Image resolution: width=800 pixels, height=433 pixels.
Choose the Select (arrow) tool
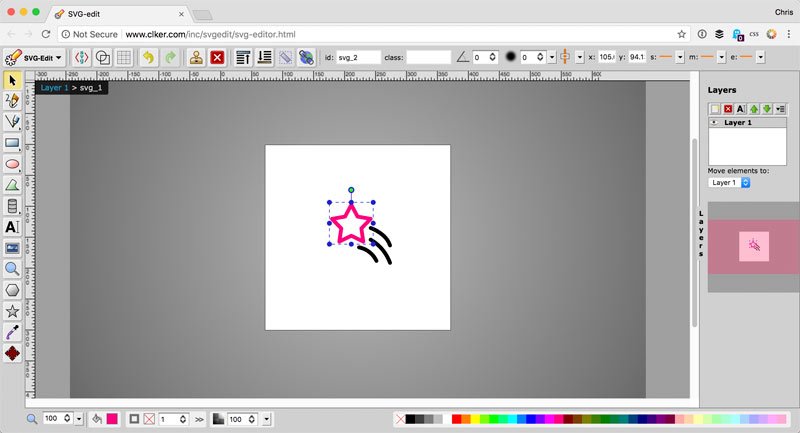12,81
